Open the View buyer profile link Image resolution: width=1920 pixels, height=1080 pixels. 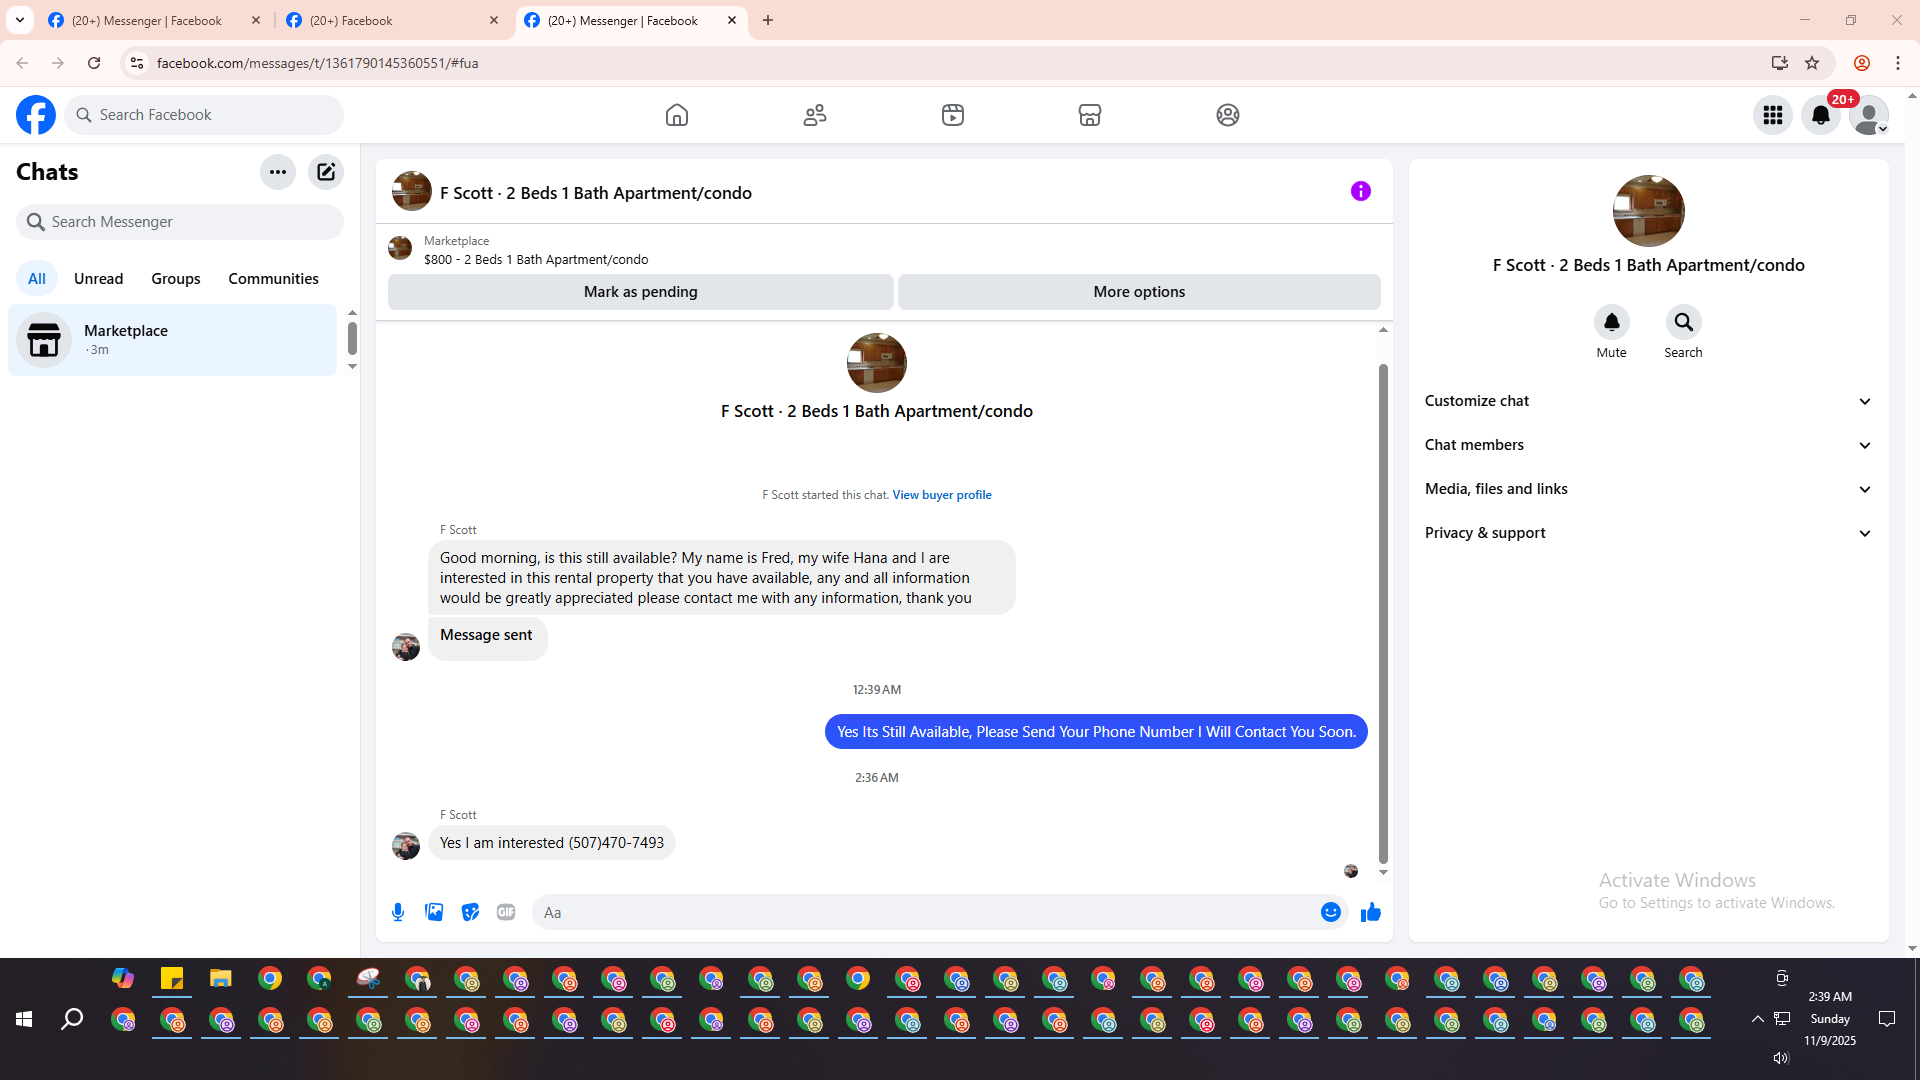click(941, 495)
